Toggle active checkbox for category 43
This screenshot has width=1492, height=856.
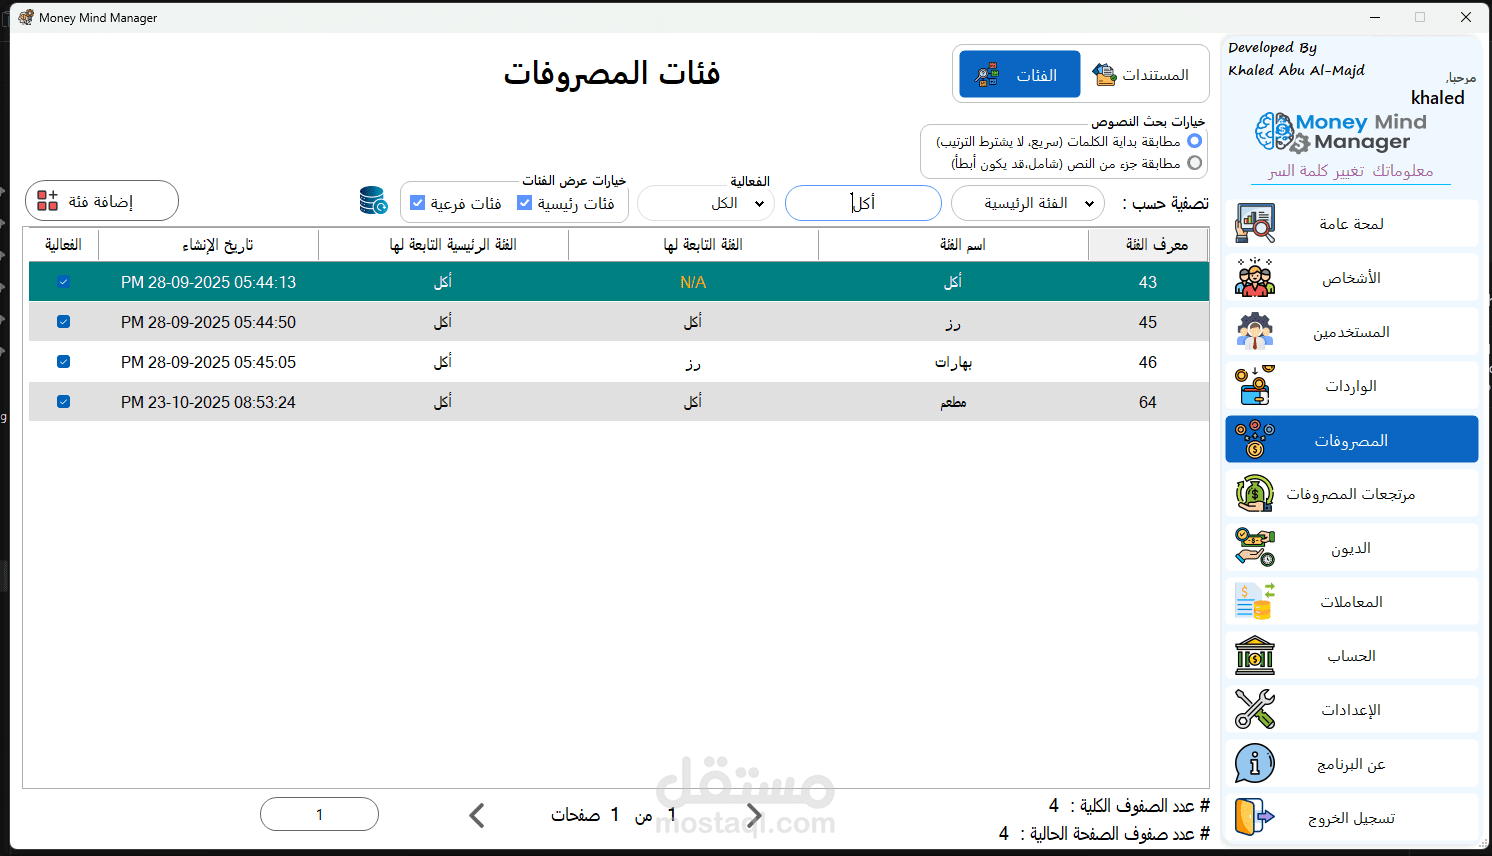click(63, 282)
